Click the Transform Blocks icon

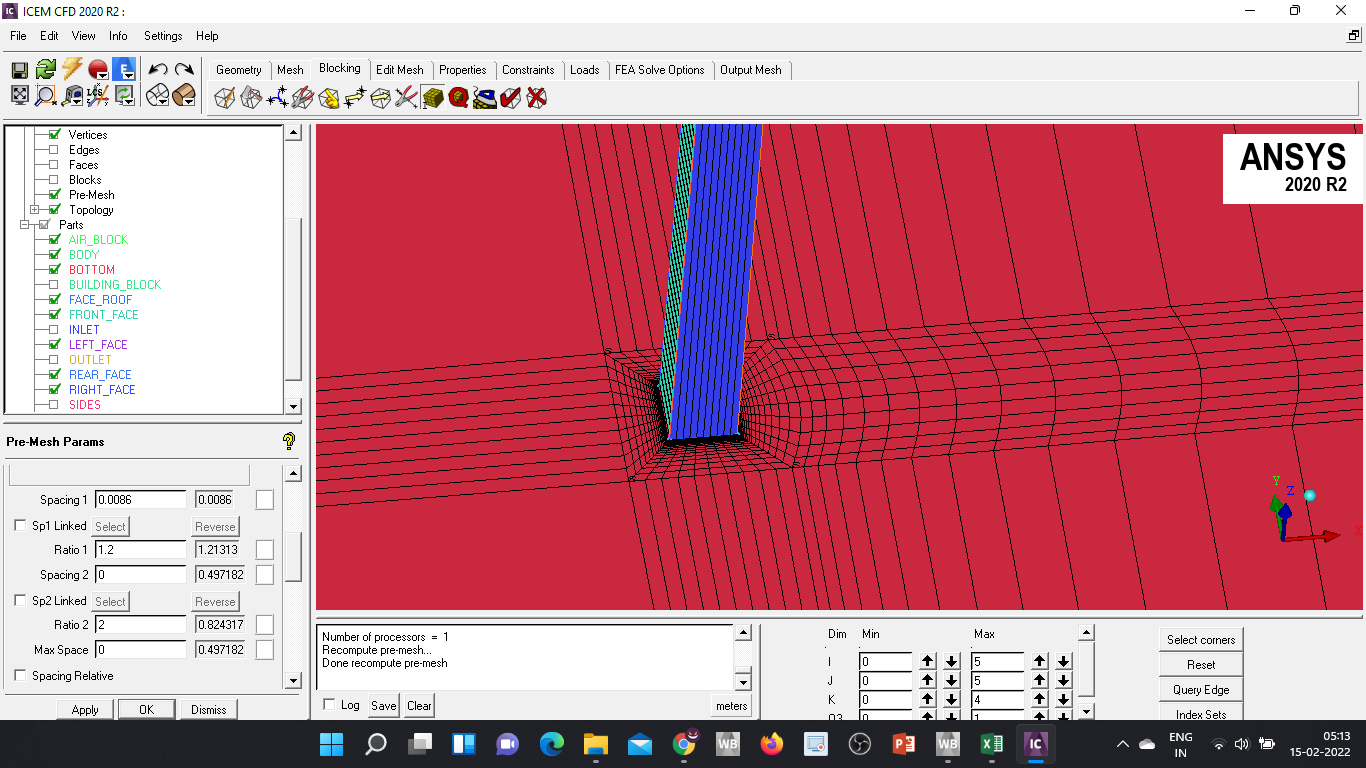[x=381, y=97]
